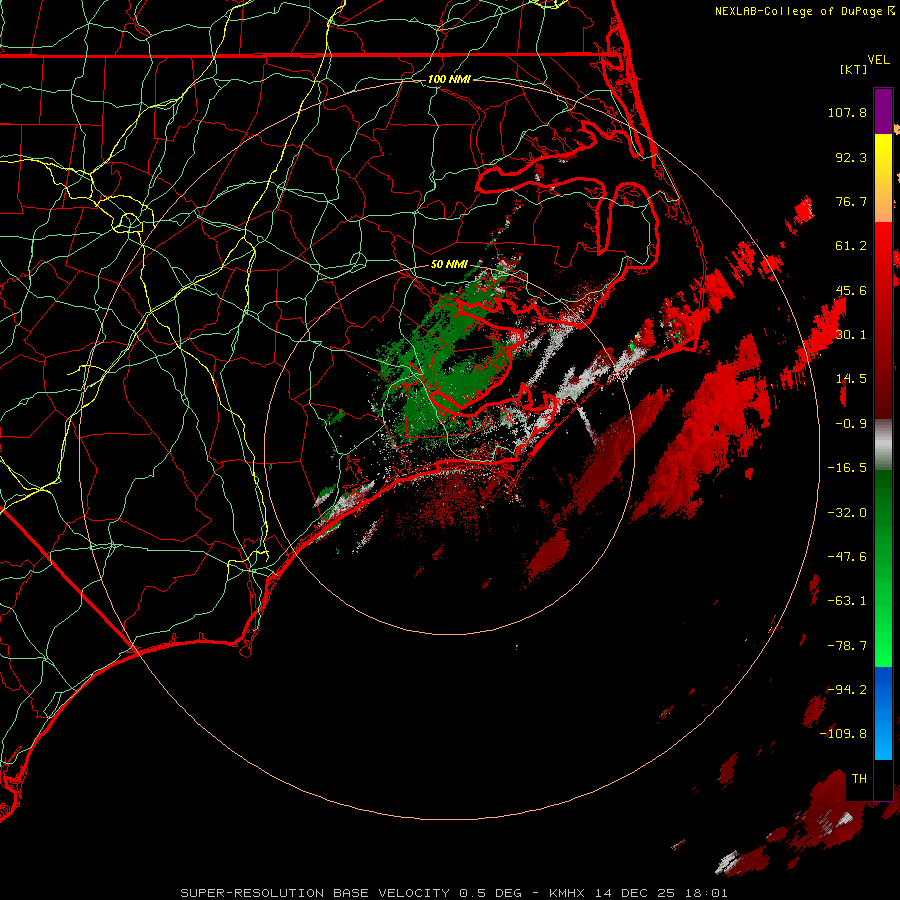Click the 50 NMI range ring label
The height and width of the screenshot is (900, 900).
click(x=449, y=264)
